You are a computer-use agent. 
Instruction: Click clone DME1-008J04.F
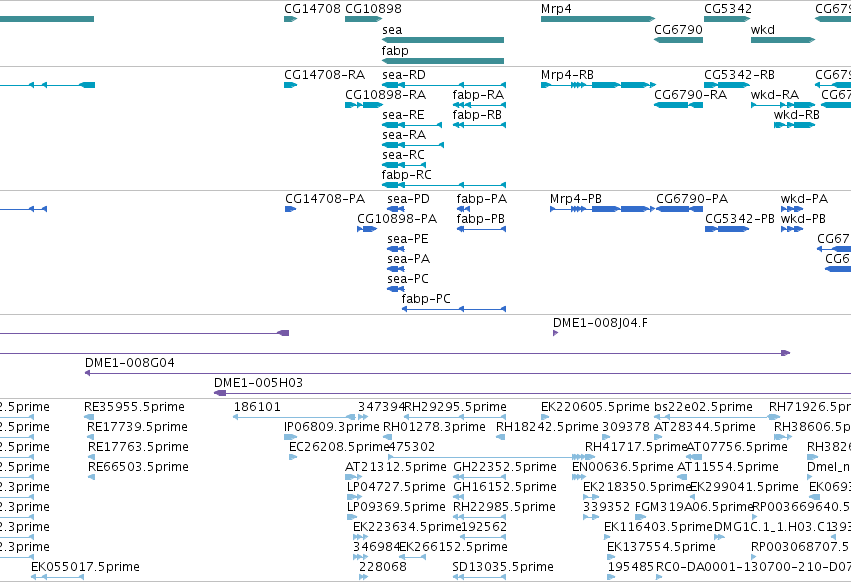coord(600,323)
